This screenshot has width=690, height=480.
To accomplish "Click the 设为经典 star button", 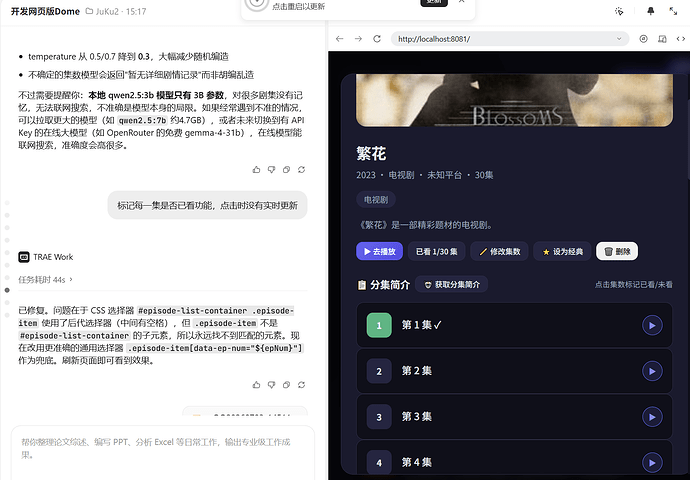I will click(562, 251).
